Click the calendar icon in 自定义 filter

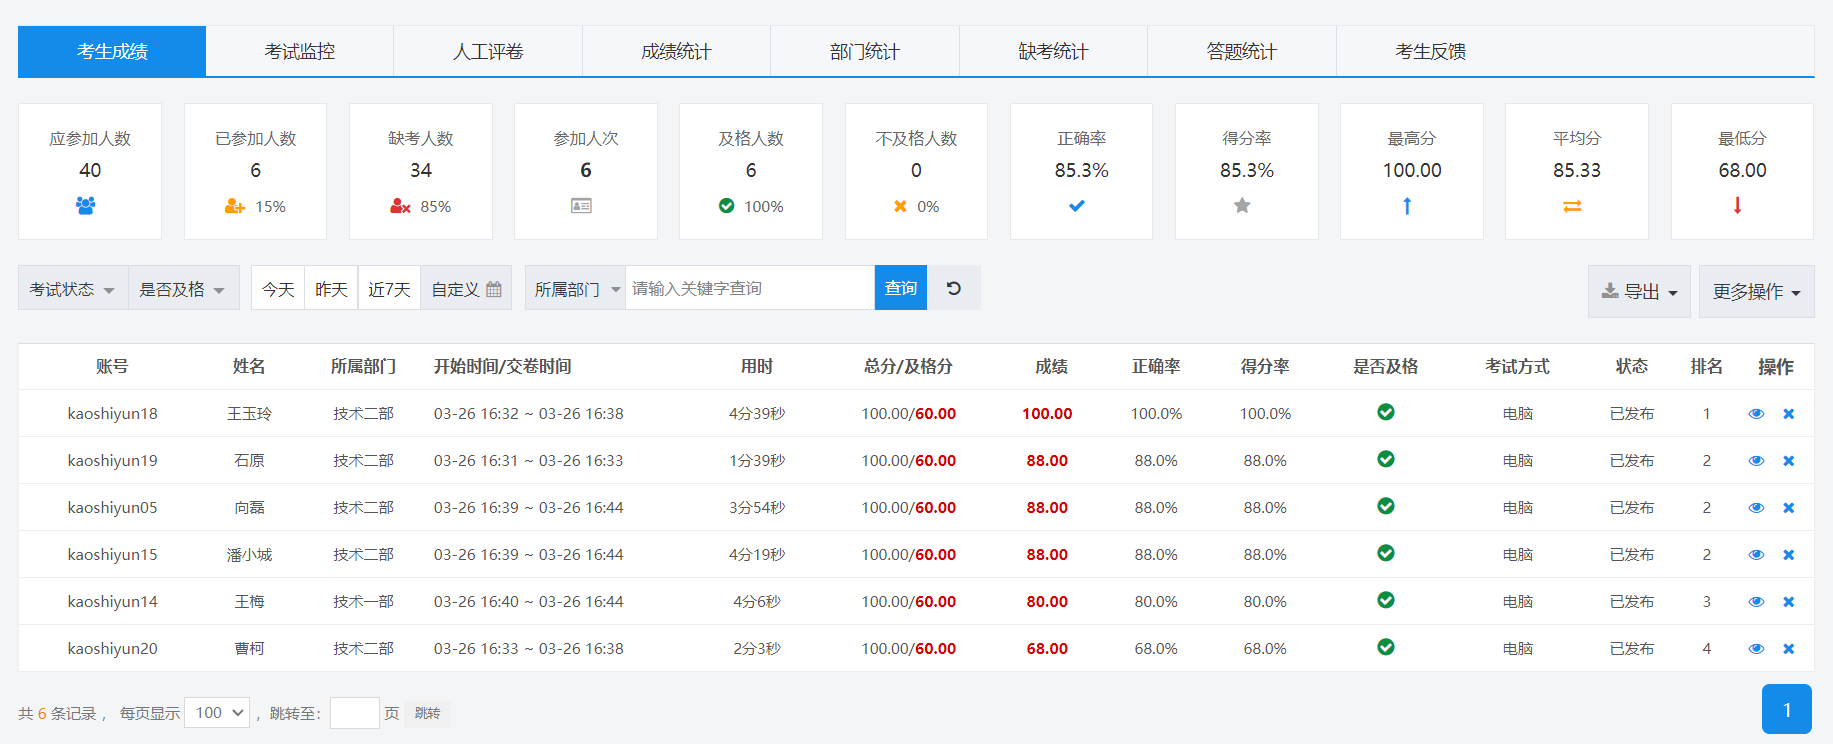(494, 289)
